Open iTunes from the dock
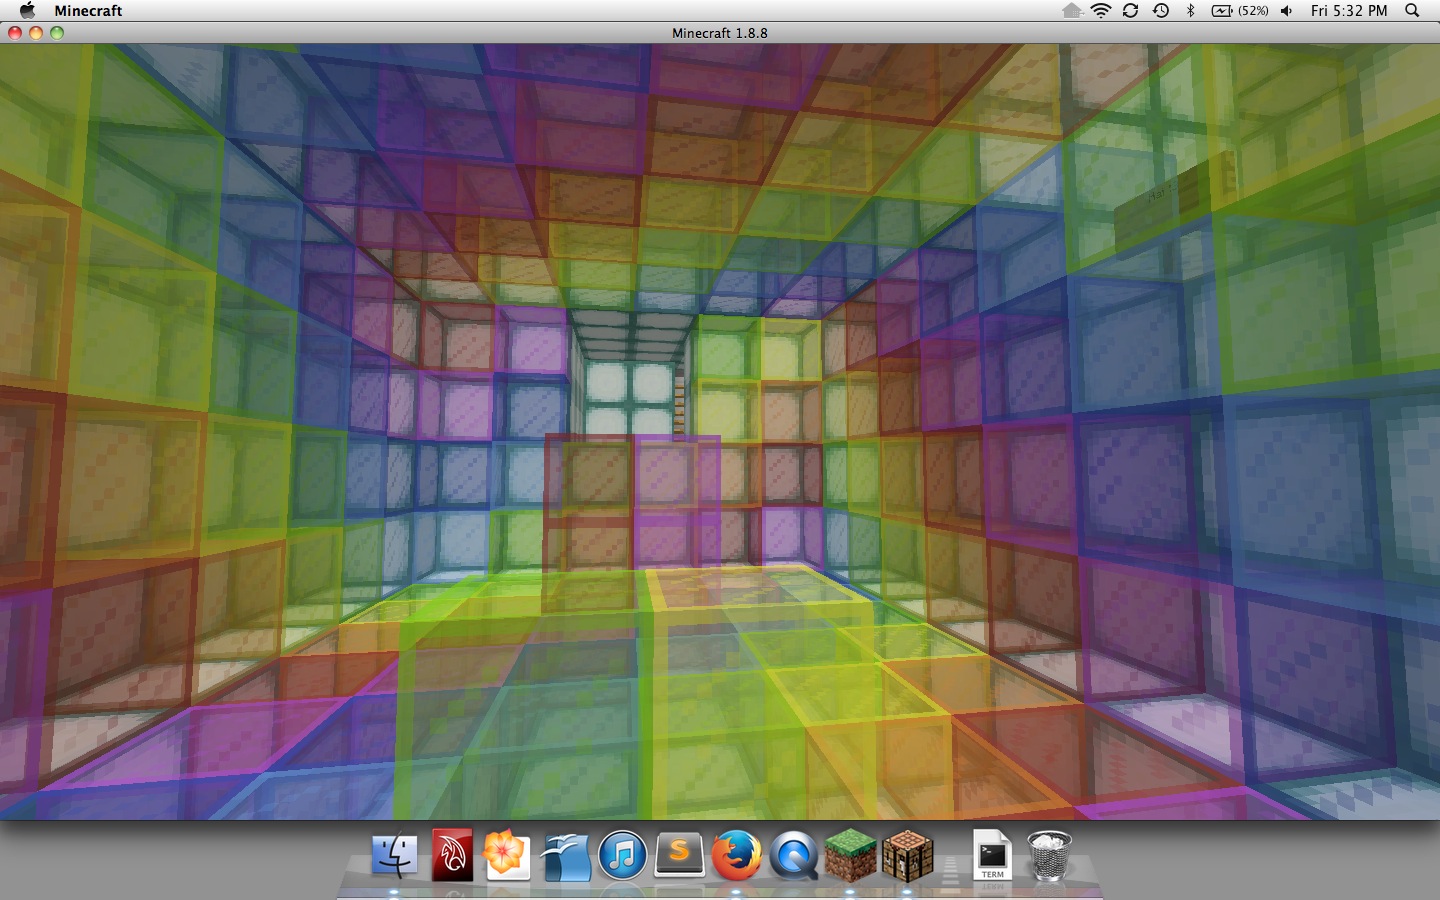This screenshot has width=1440, height=900. [622, 857]
